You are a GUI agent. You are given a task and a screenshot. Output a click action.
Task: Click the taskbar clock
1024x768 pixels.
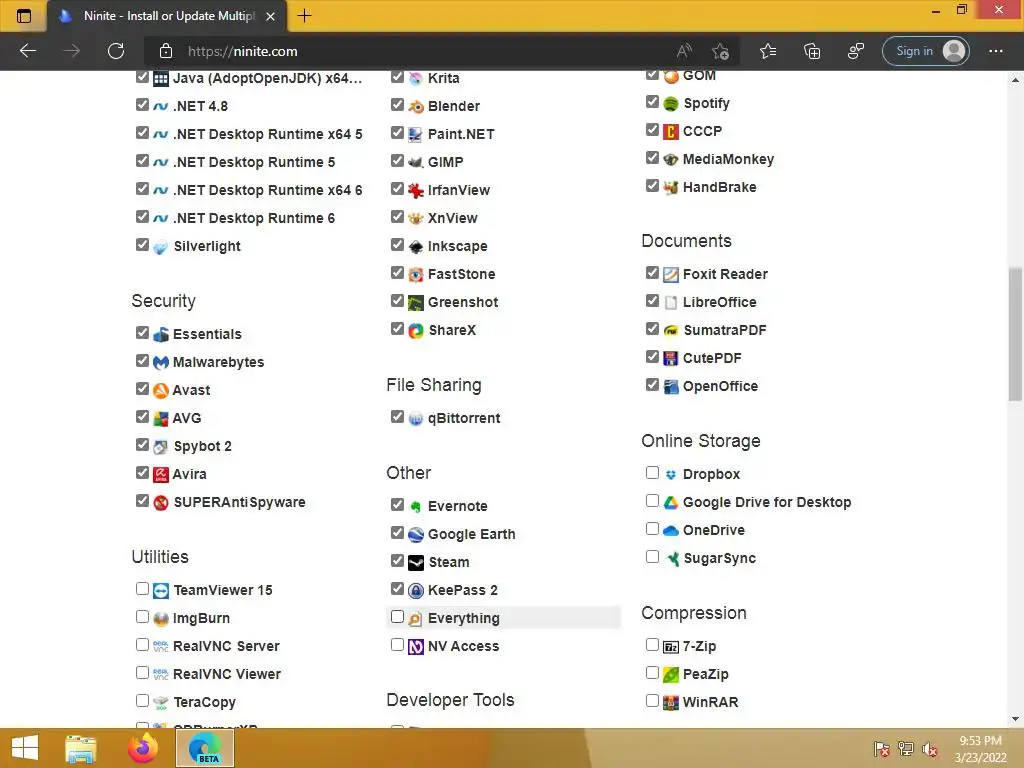(980, 749)
